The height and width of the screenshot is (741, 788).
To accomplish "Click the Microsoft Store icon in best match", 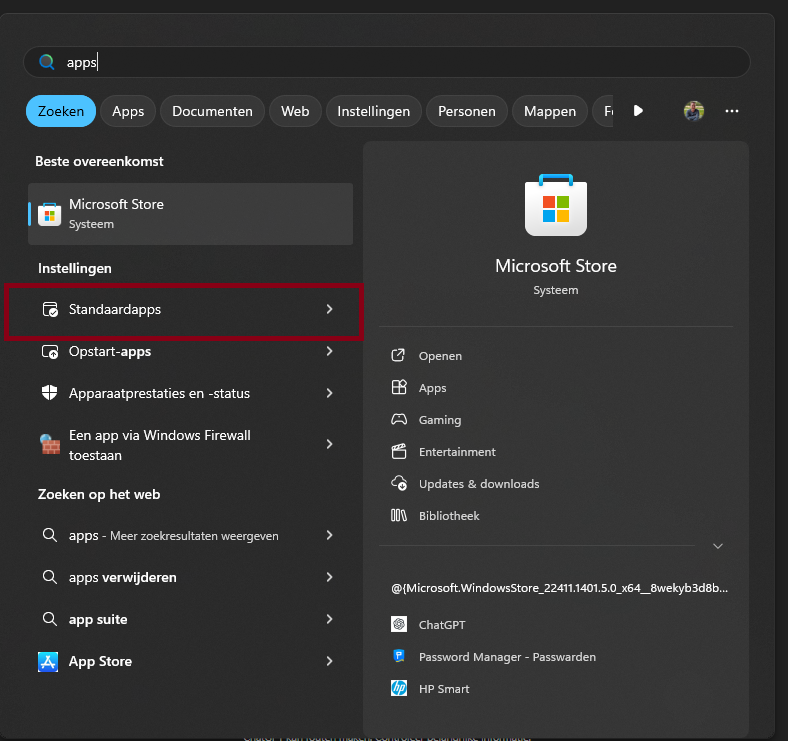I will pyautogui.click(x=50, y=215).
